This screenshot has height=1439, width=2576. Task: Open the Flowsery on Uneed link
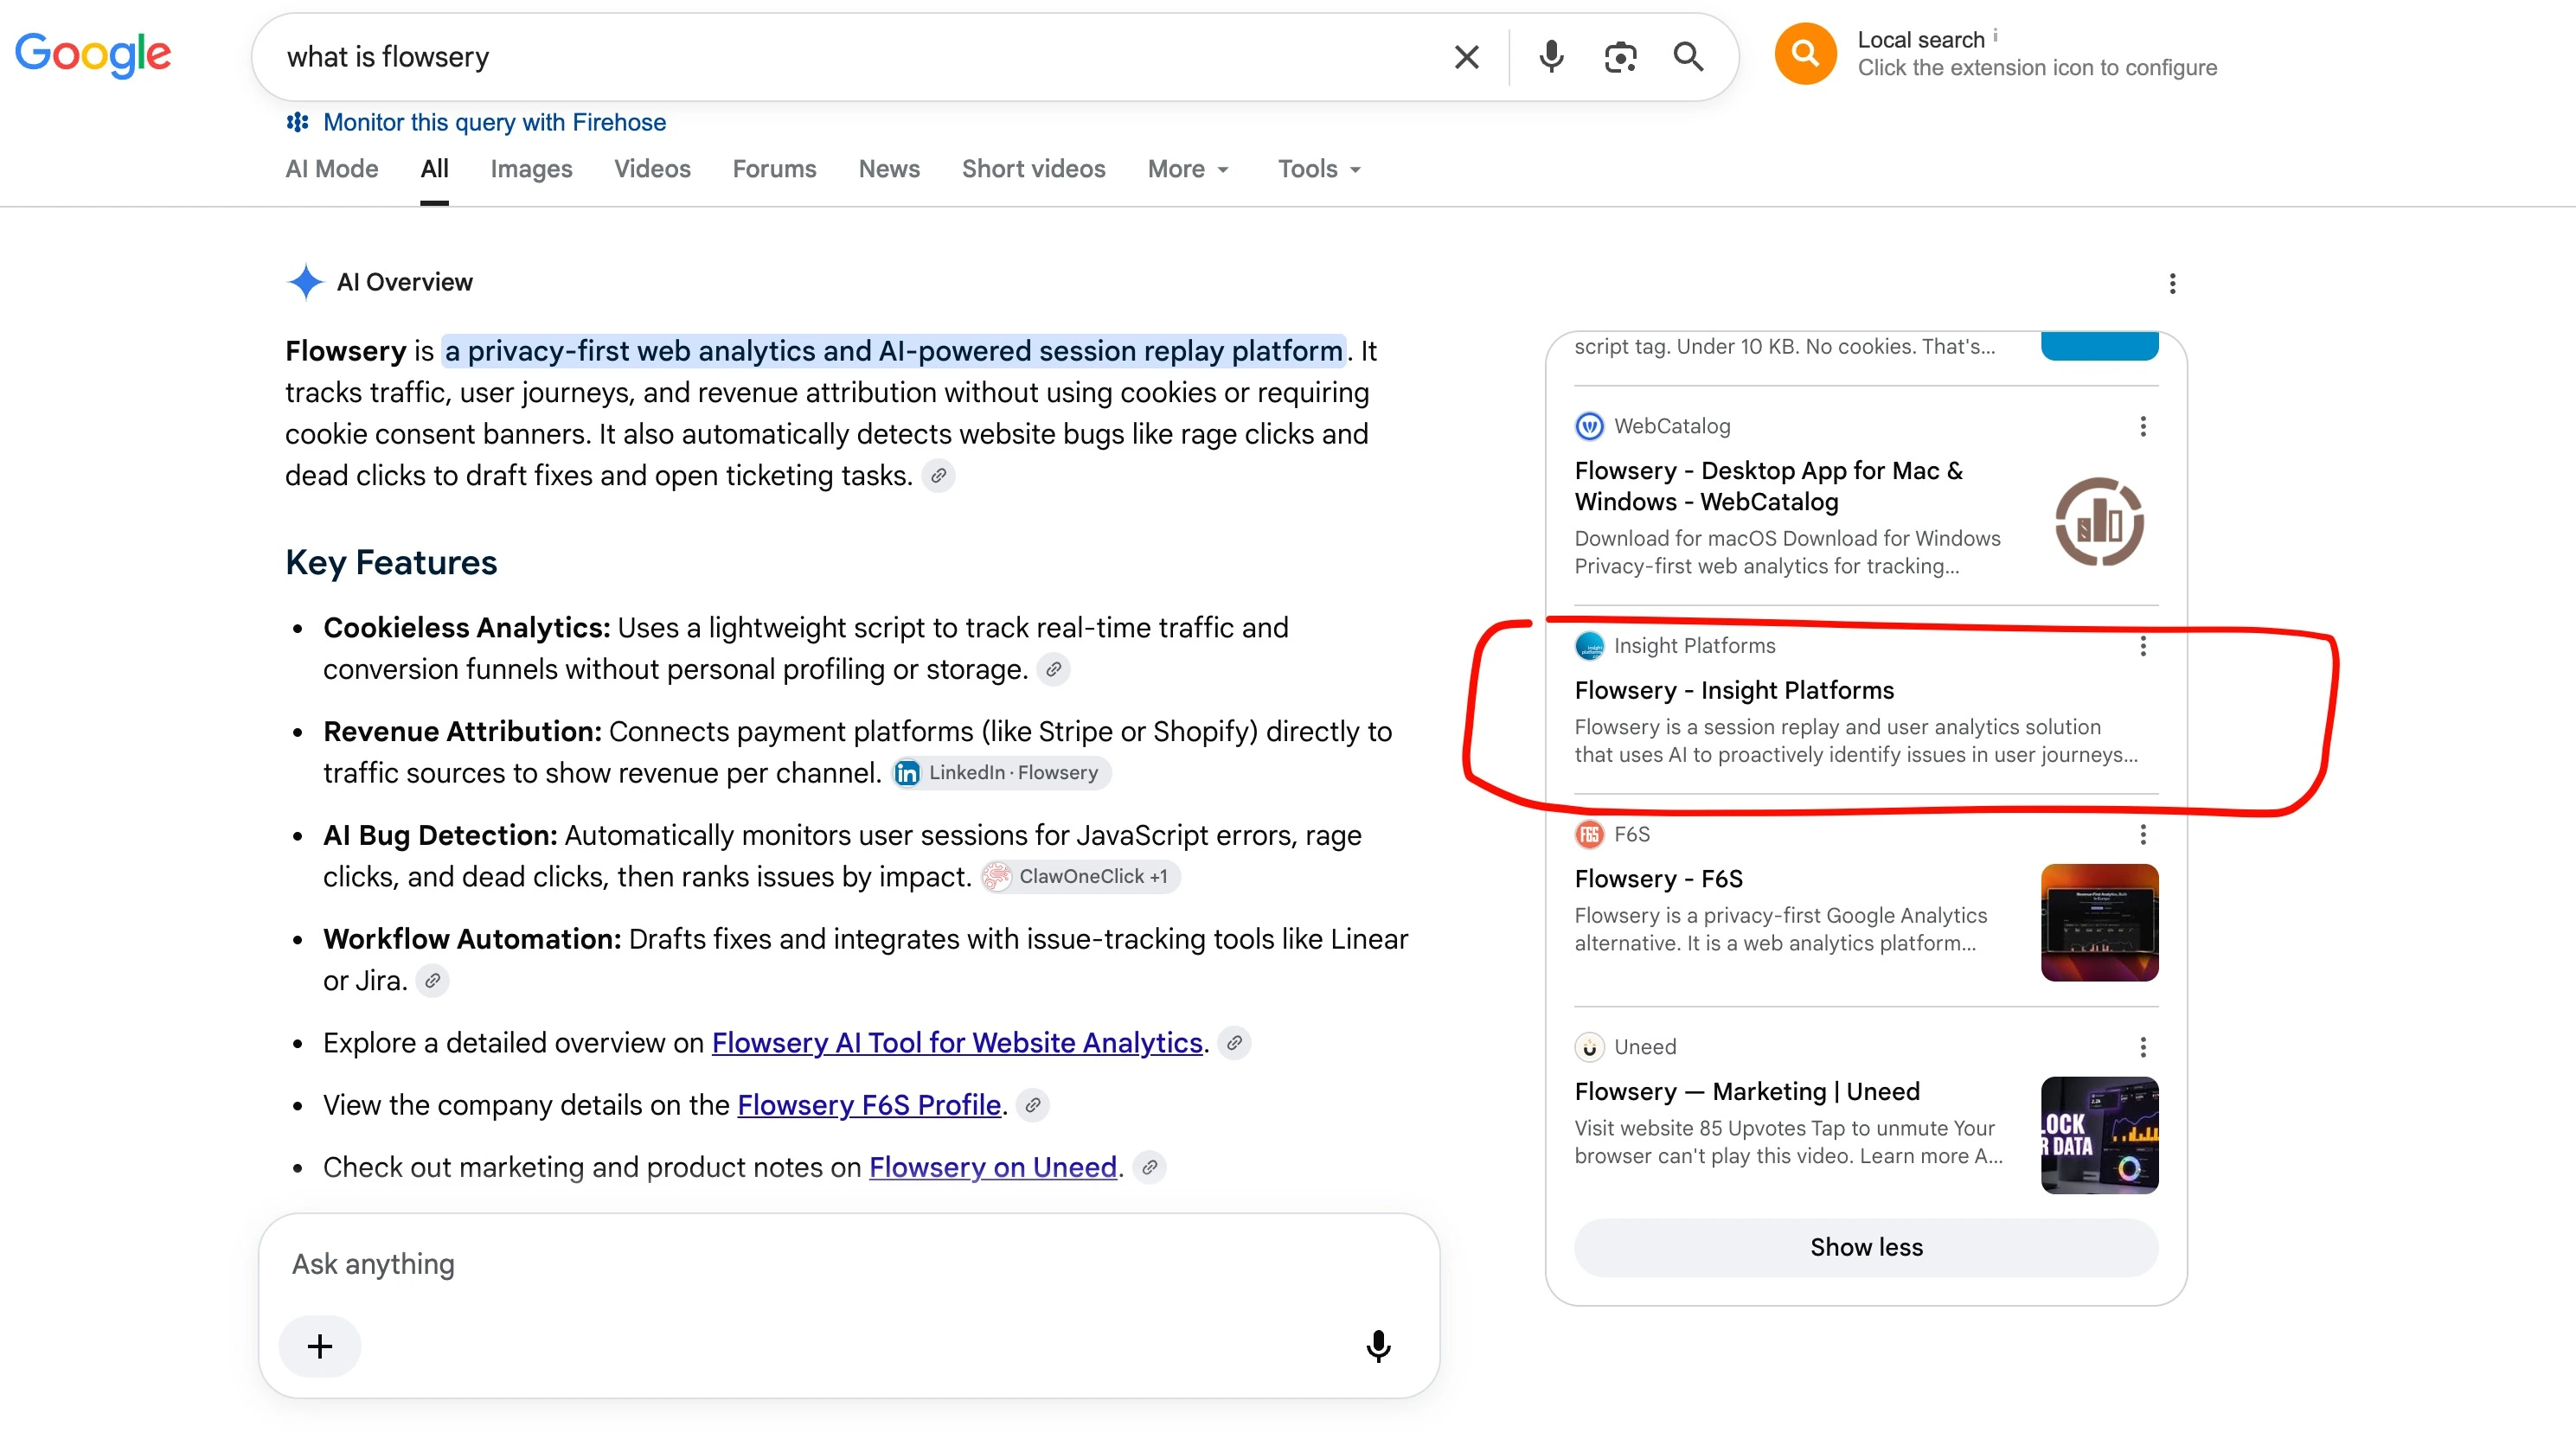[x=993, y=1167]
